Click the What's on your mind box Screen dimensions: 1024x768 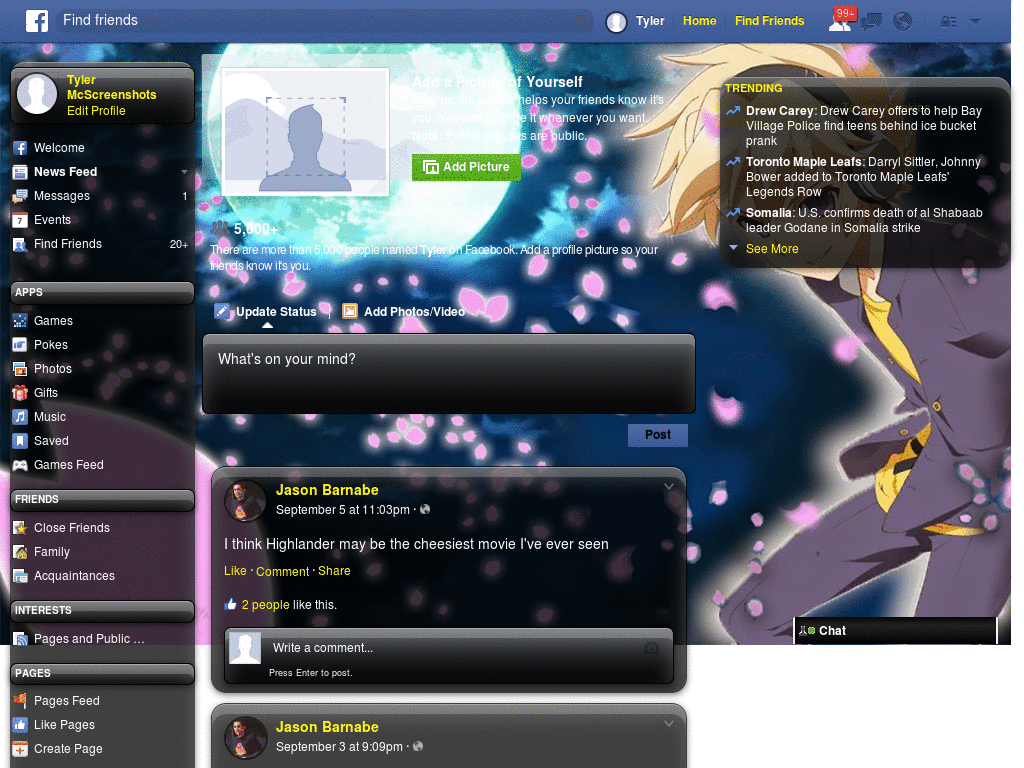point(449,374)
